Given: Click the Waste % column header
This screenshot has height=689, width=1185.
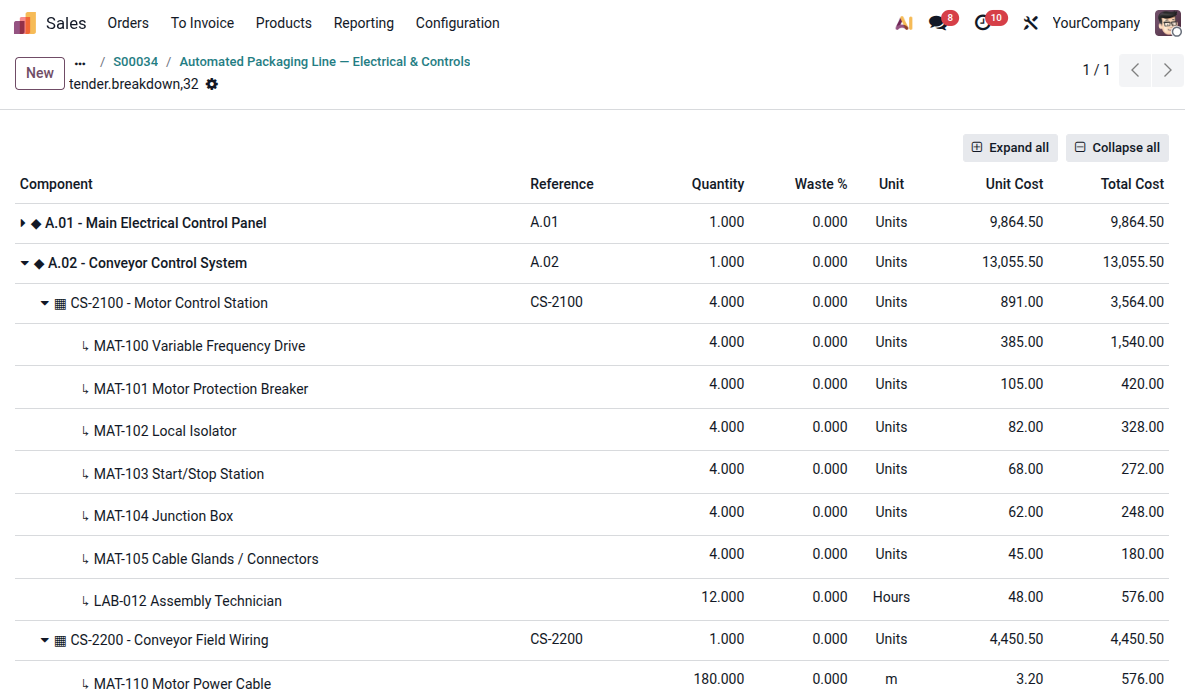Looking at the screenshot, I should (821, 184).
